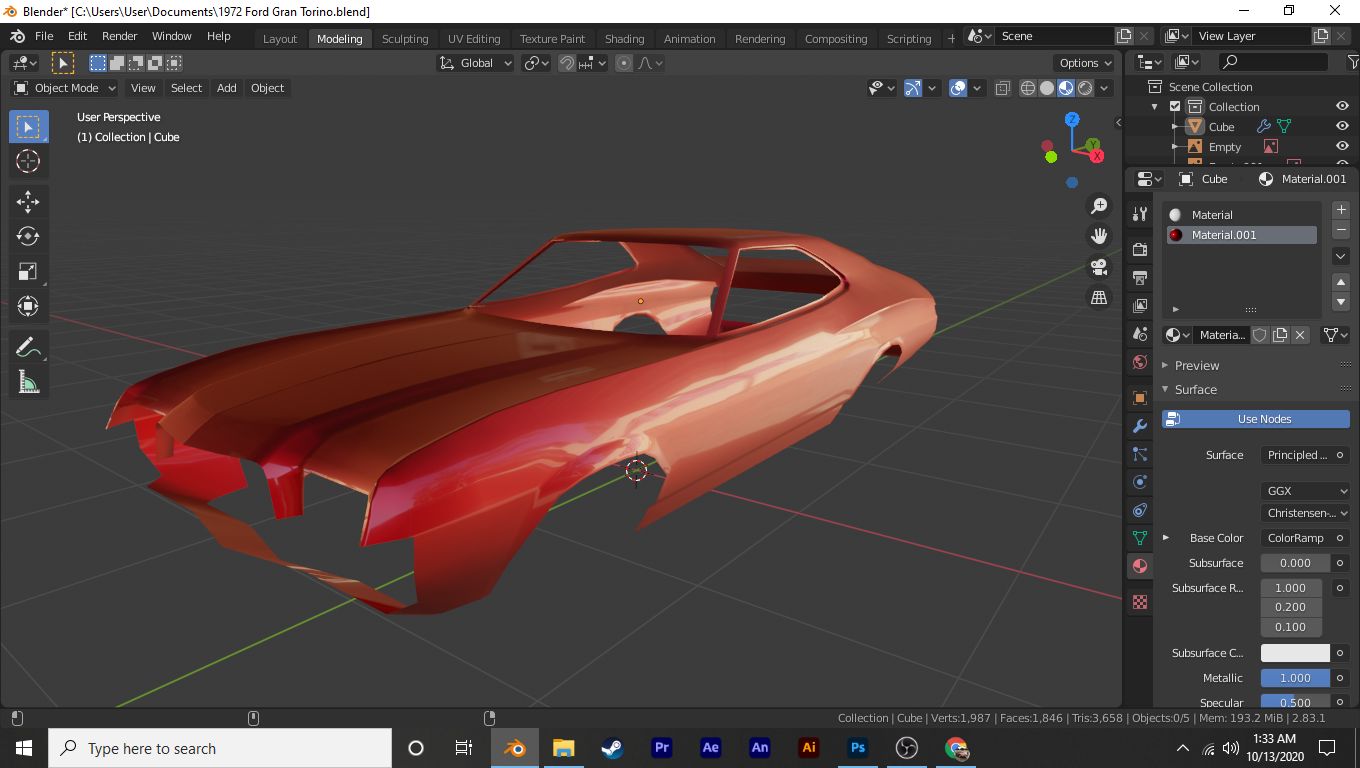Viewport: 1360px width, 768px height.
Task: Switch to Rendered viewport shading
Action: (1085, 88)
